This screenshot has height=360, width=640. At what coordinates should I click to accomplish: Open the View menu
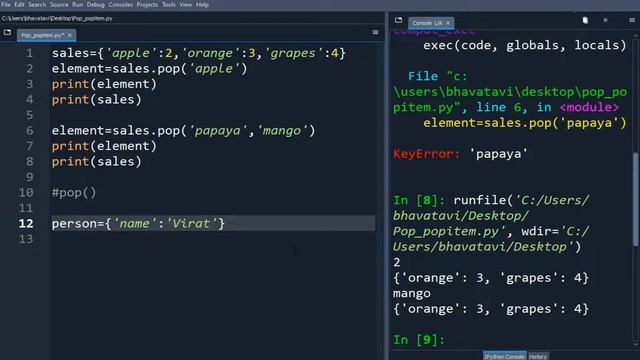pyautogui.click(x=186, y=4)
